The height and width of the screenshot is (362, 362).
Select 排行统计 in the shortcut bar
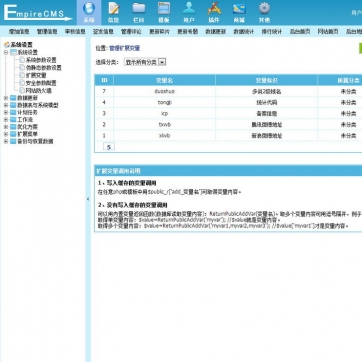[x=271, y=32]
